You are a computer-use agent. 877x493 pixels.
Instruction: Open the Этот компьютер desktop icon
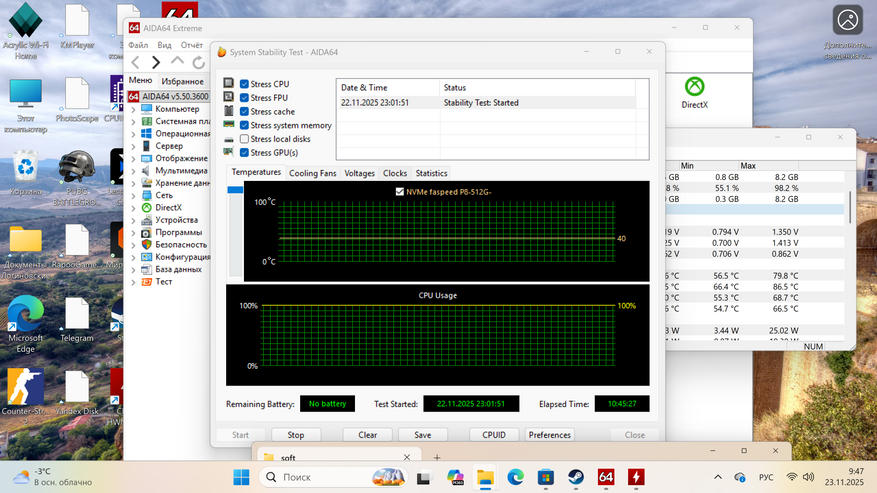pyautogui.click(x=25, y=105)
